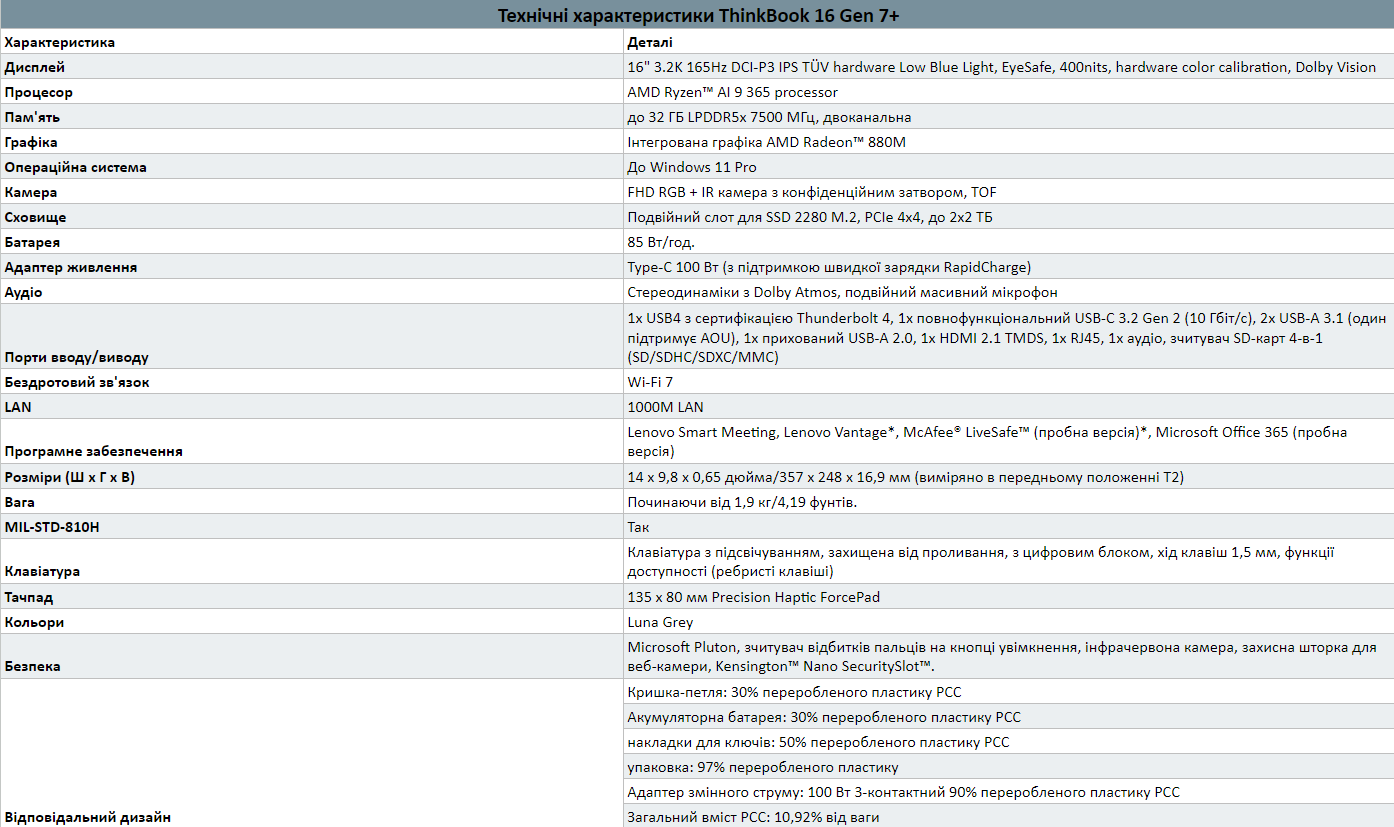Click the 'накладки для ключів: 50%' cell
Viewport: 1394px width, 827px height.
[1008, 742]
